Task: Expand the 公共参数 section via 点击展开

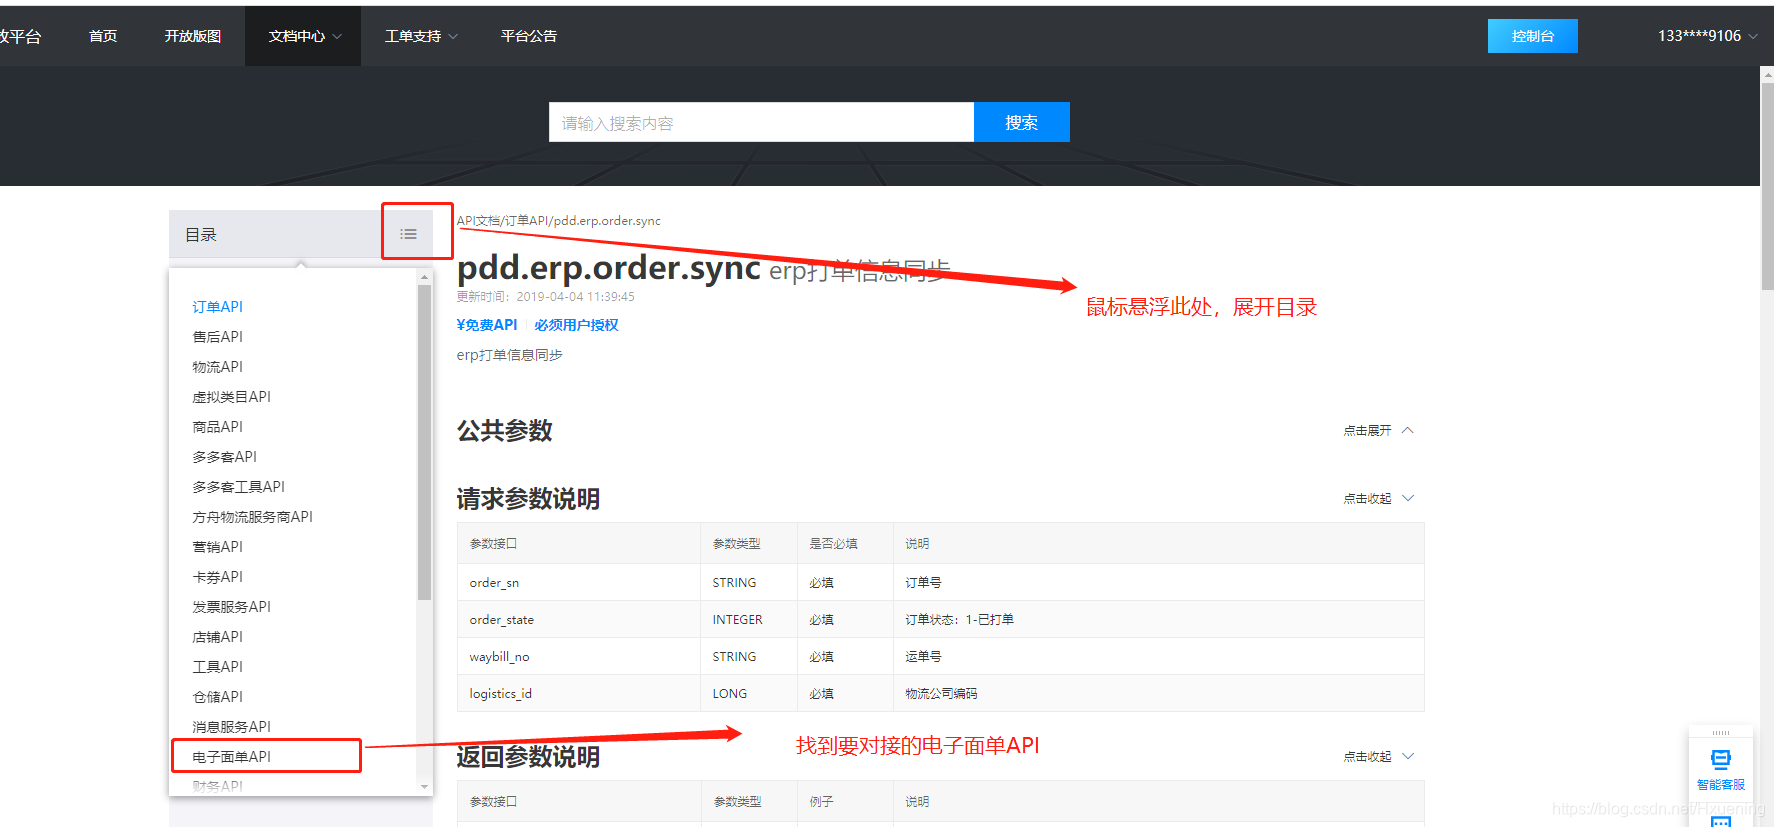Action: pyautogui.click(x=1378, y=430)
